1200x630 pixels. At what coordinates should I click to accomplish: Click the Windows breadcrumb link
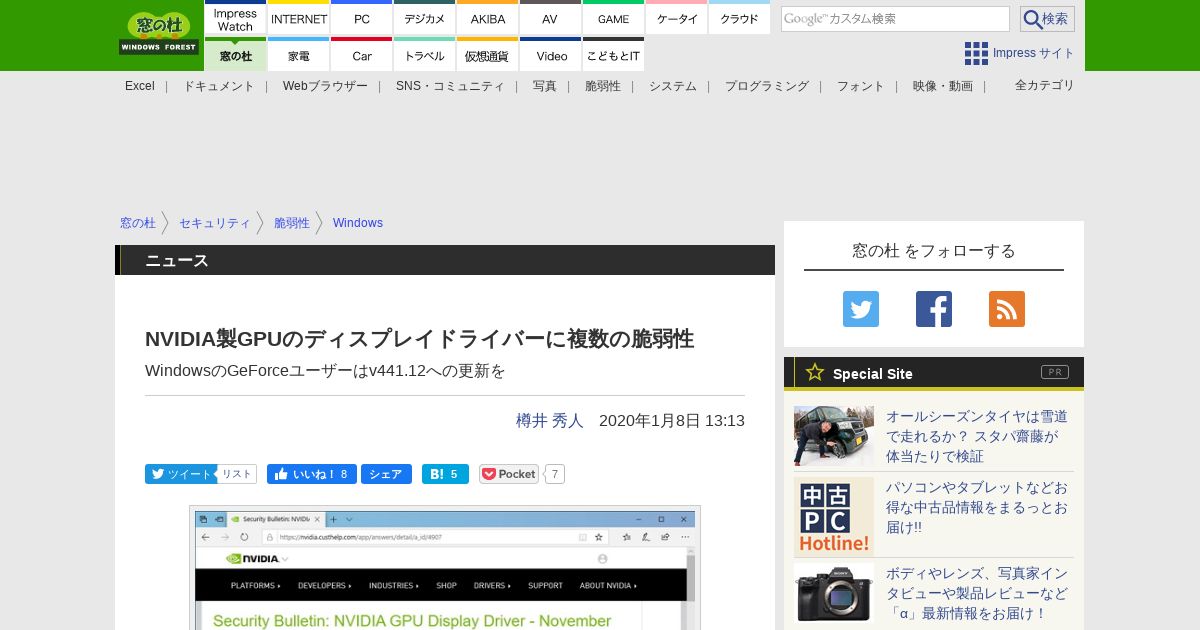(358, 223)
